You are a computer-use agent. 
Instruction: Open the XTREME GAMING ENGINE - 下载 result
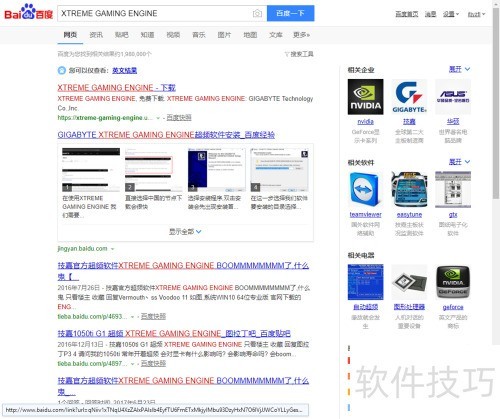[x=116, y=88]
